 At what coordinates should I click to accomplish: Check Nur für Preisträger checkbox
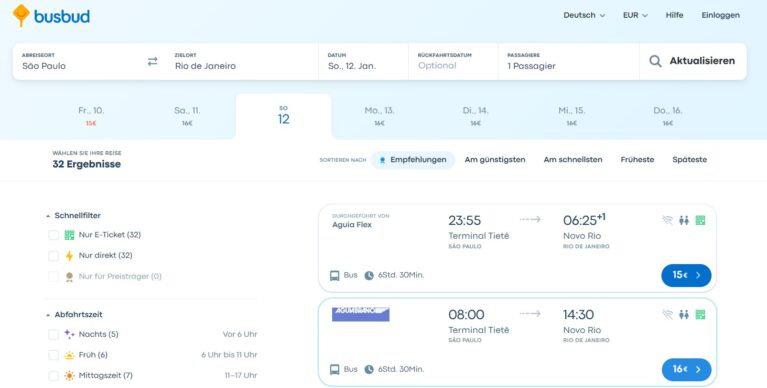click(53, 276)
